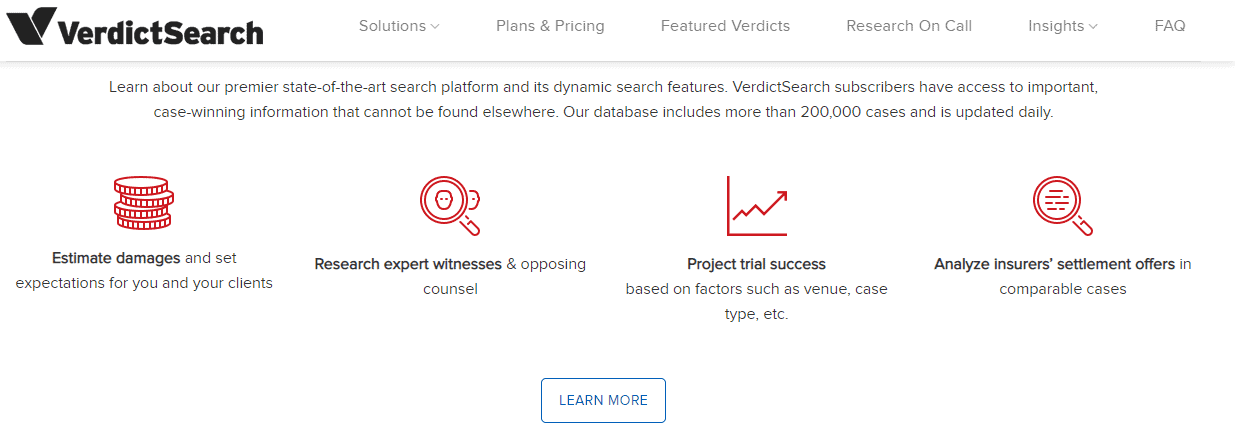Click the VerdictSearch wordmark text
Image resolution: width=1235 pixels, height=435 pixels.
pos(161,30)
